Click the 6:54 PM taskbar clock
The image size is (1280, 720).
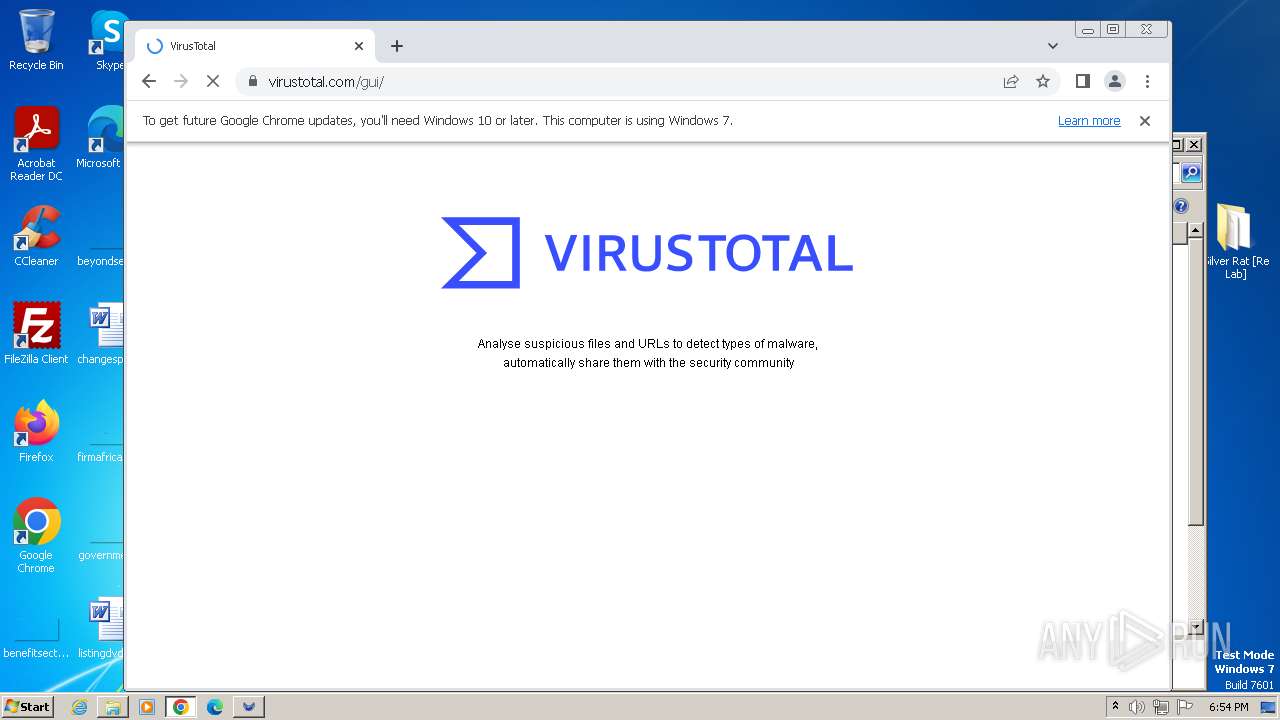(x=1229, y=707)
